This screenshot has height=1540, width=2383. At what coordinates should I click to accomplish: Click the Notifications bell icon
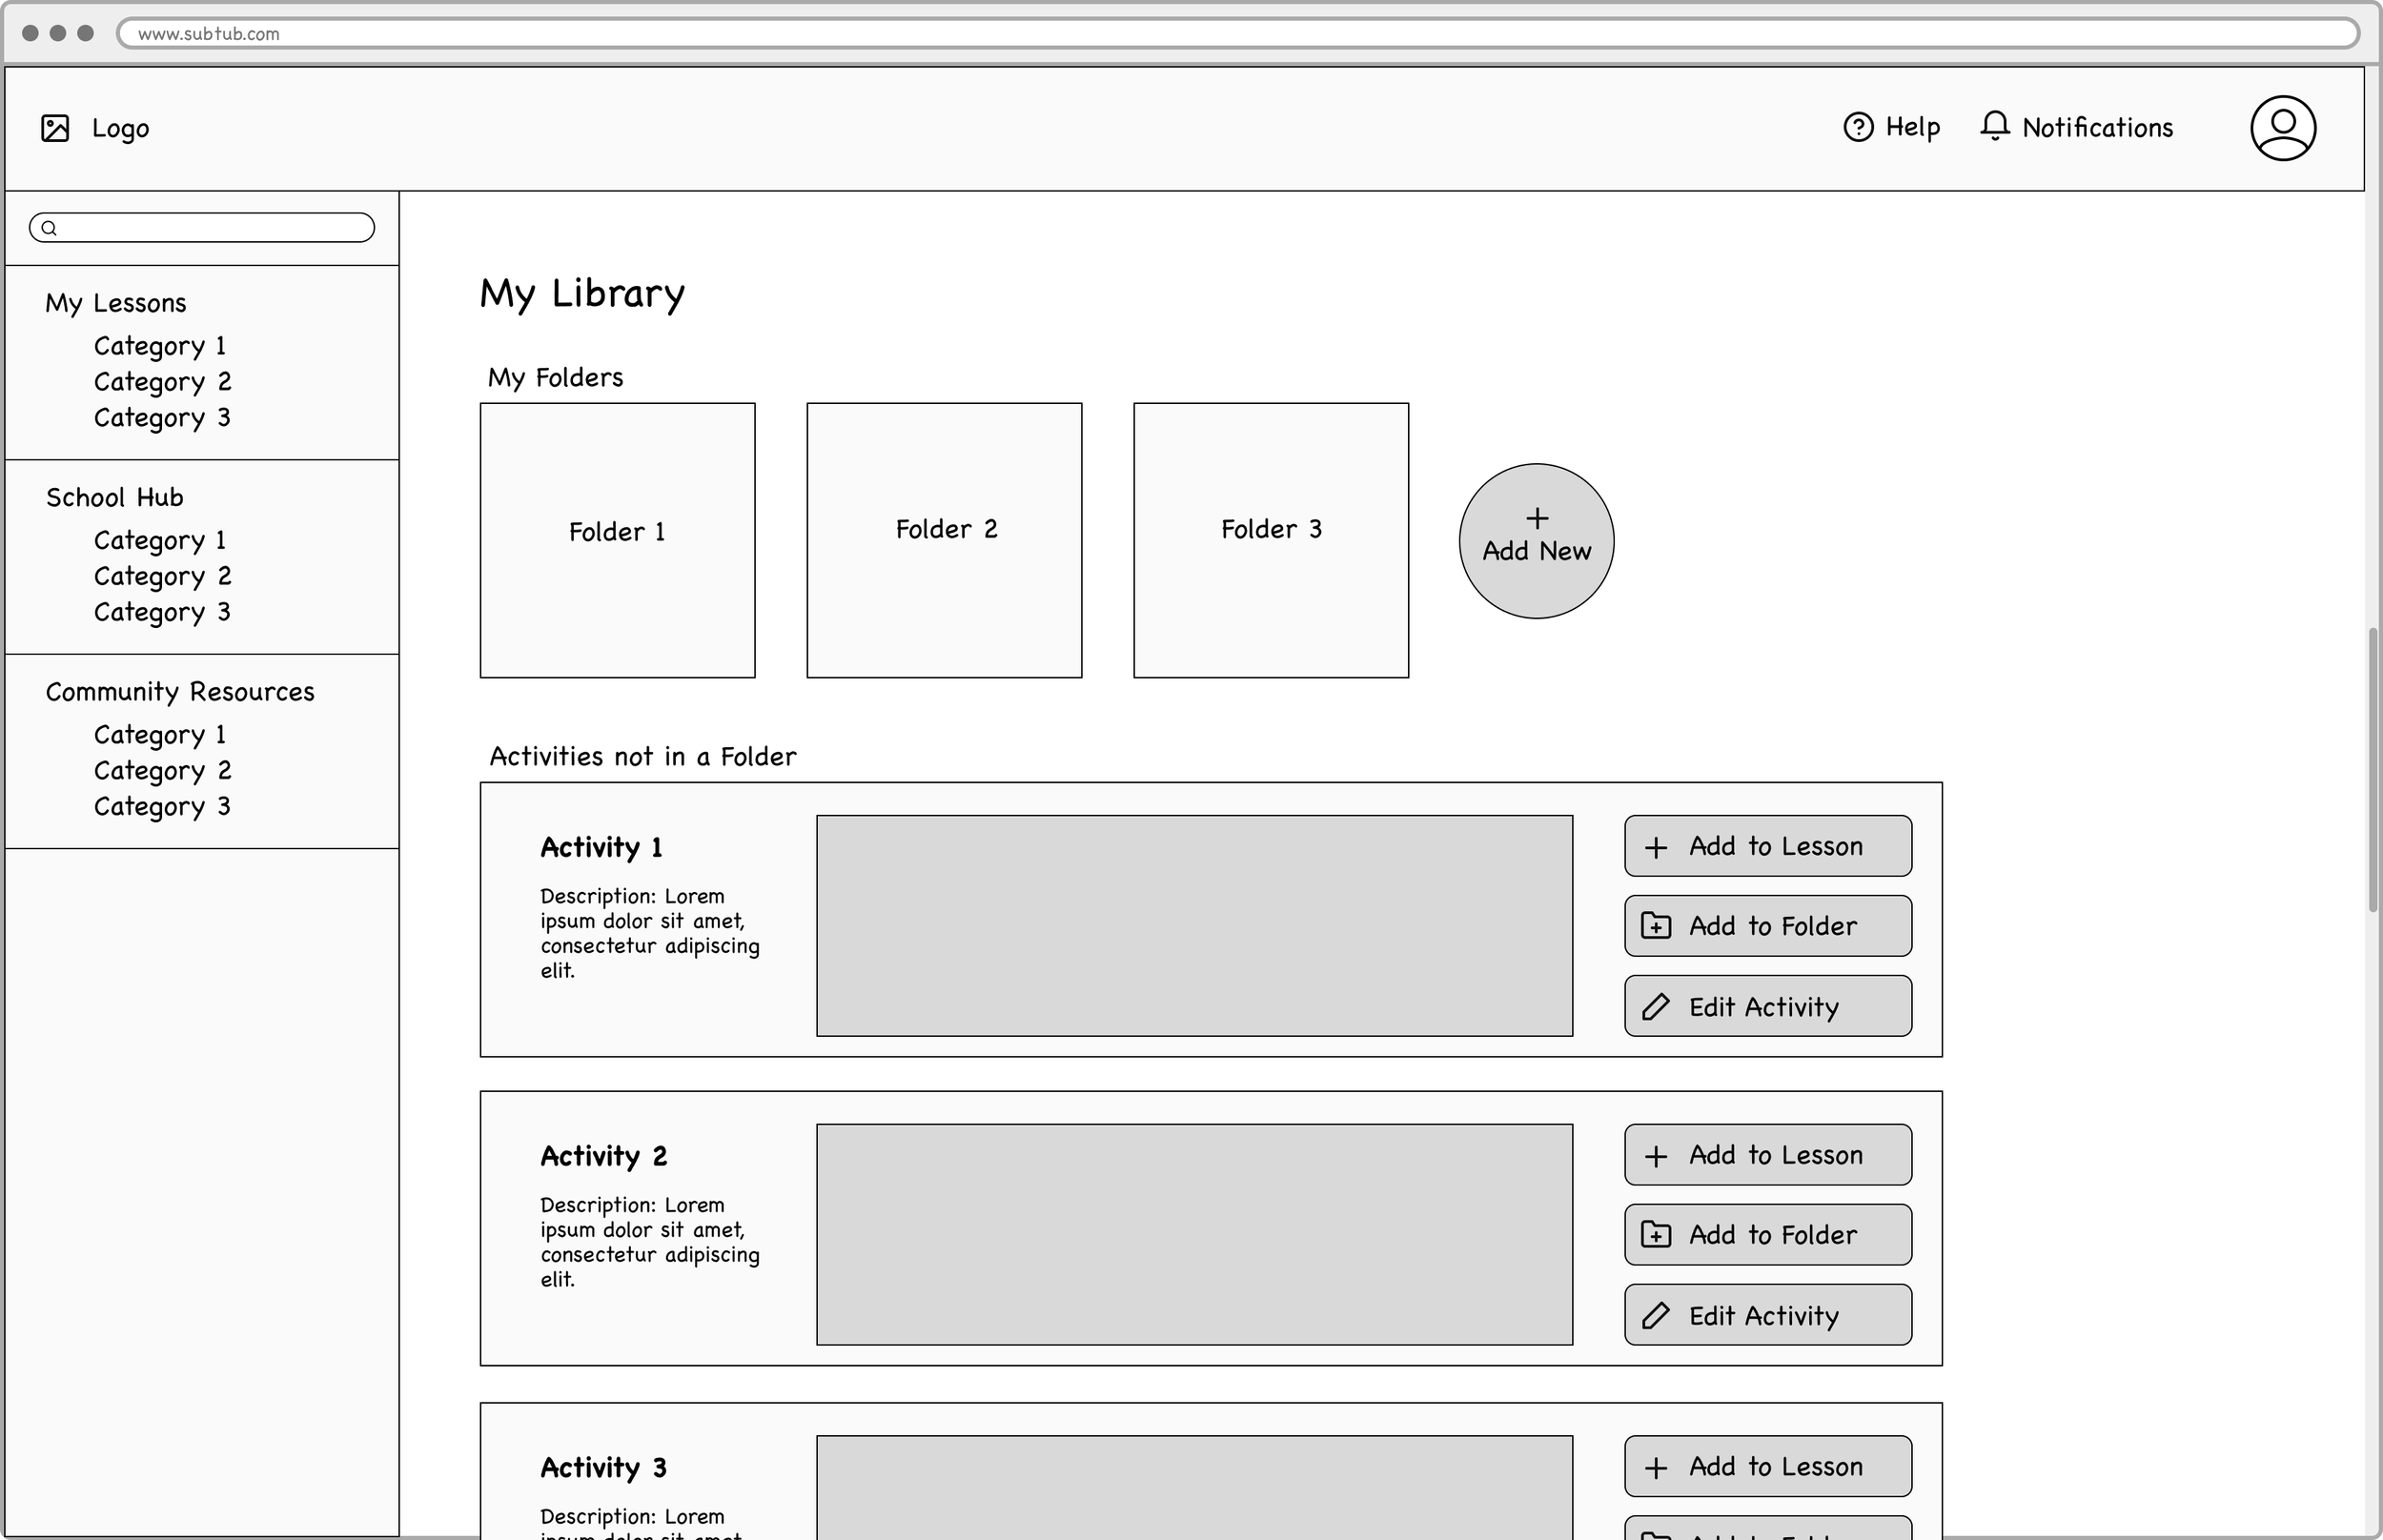coord(1994,127)
